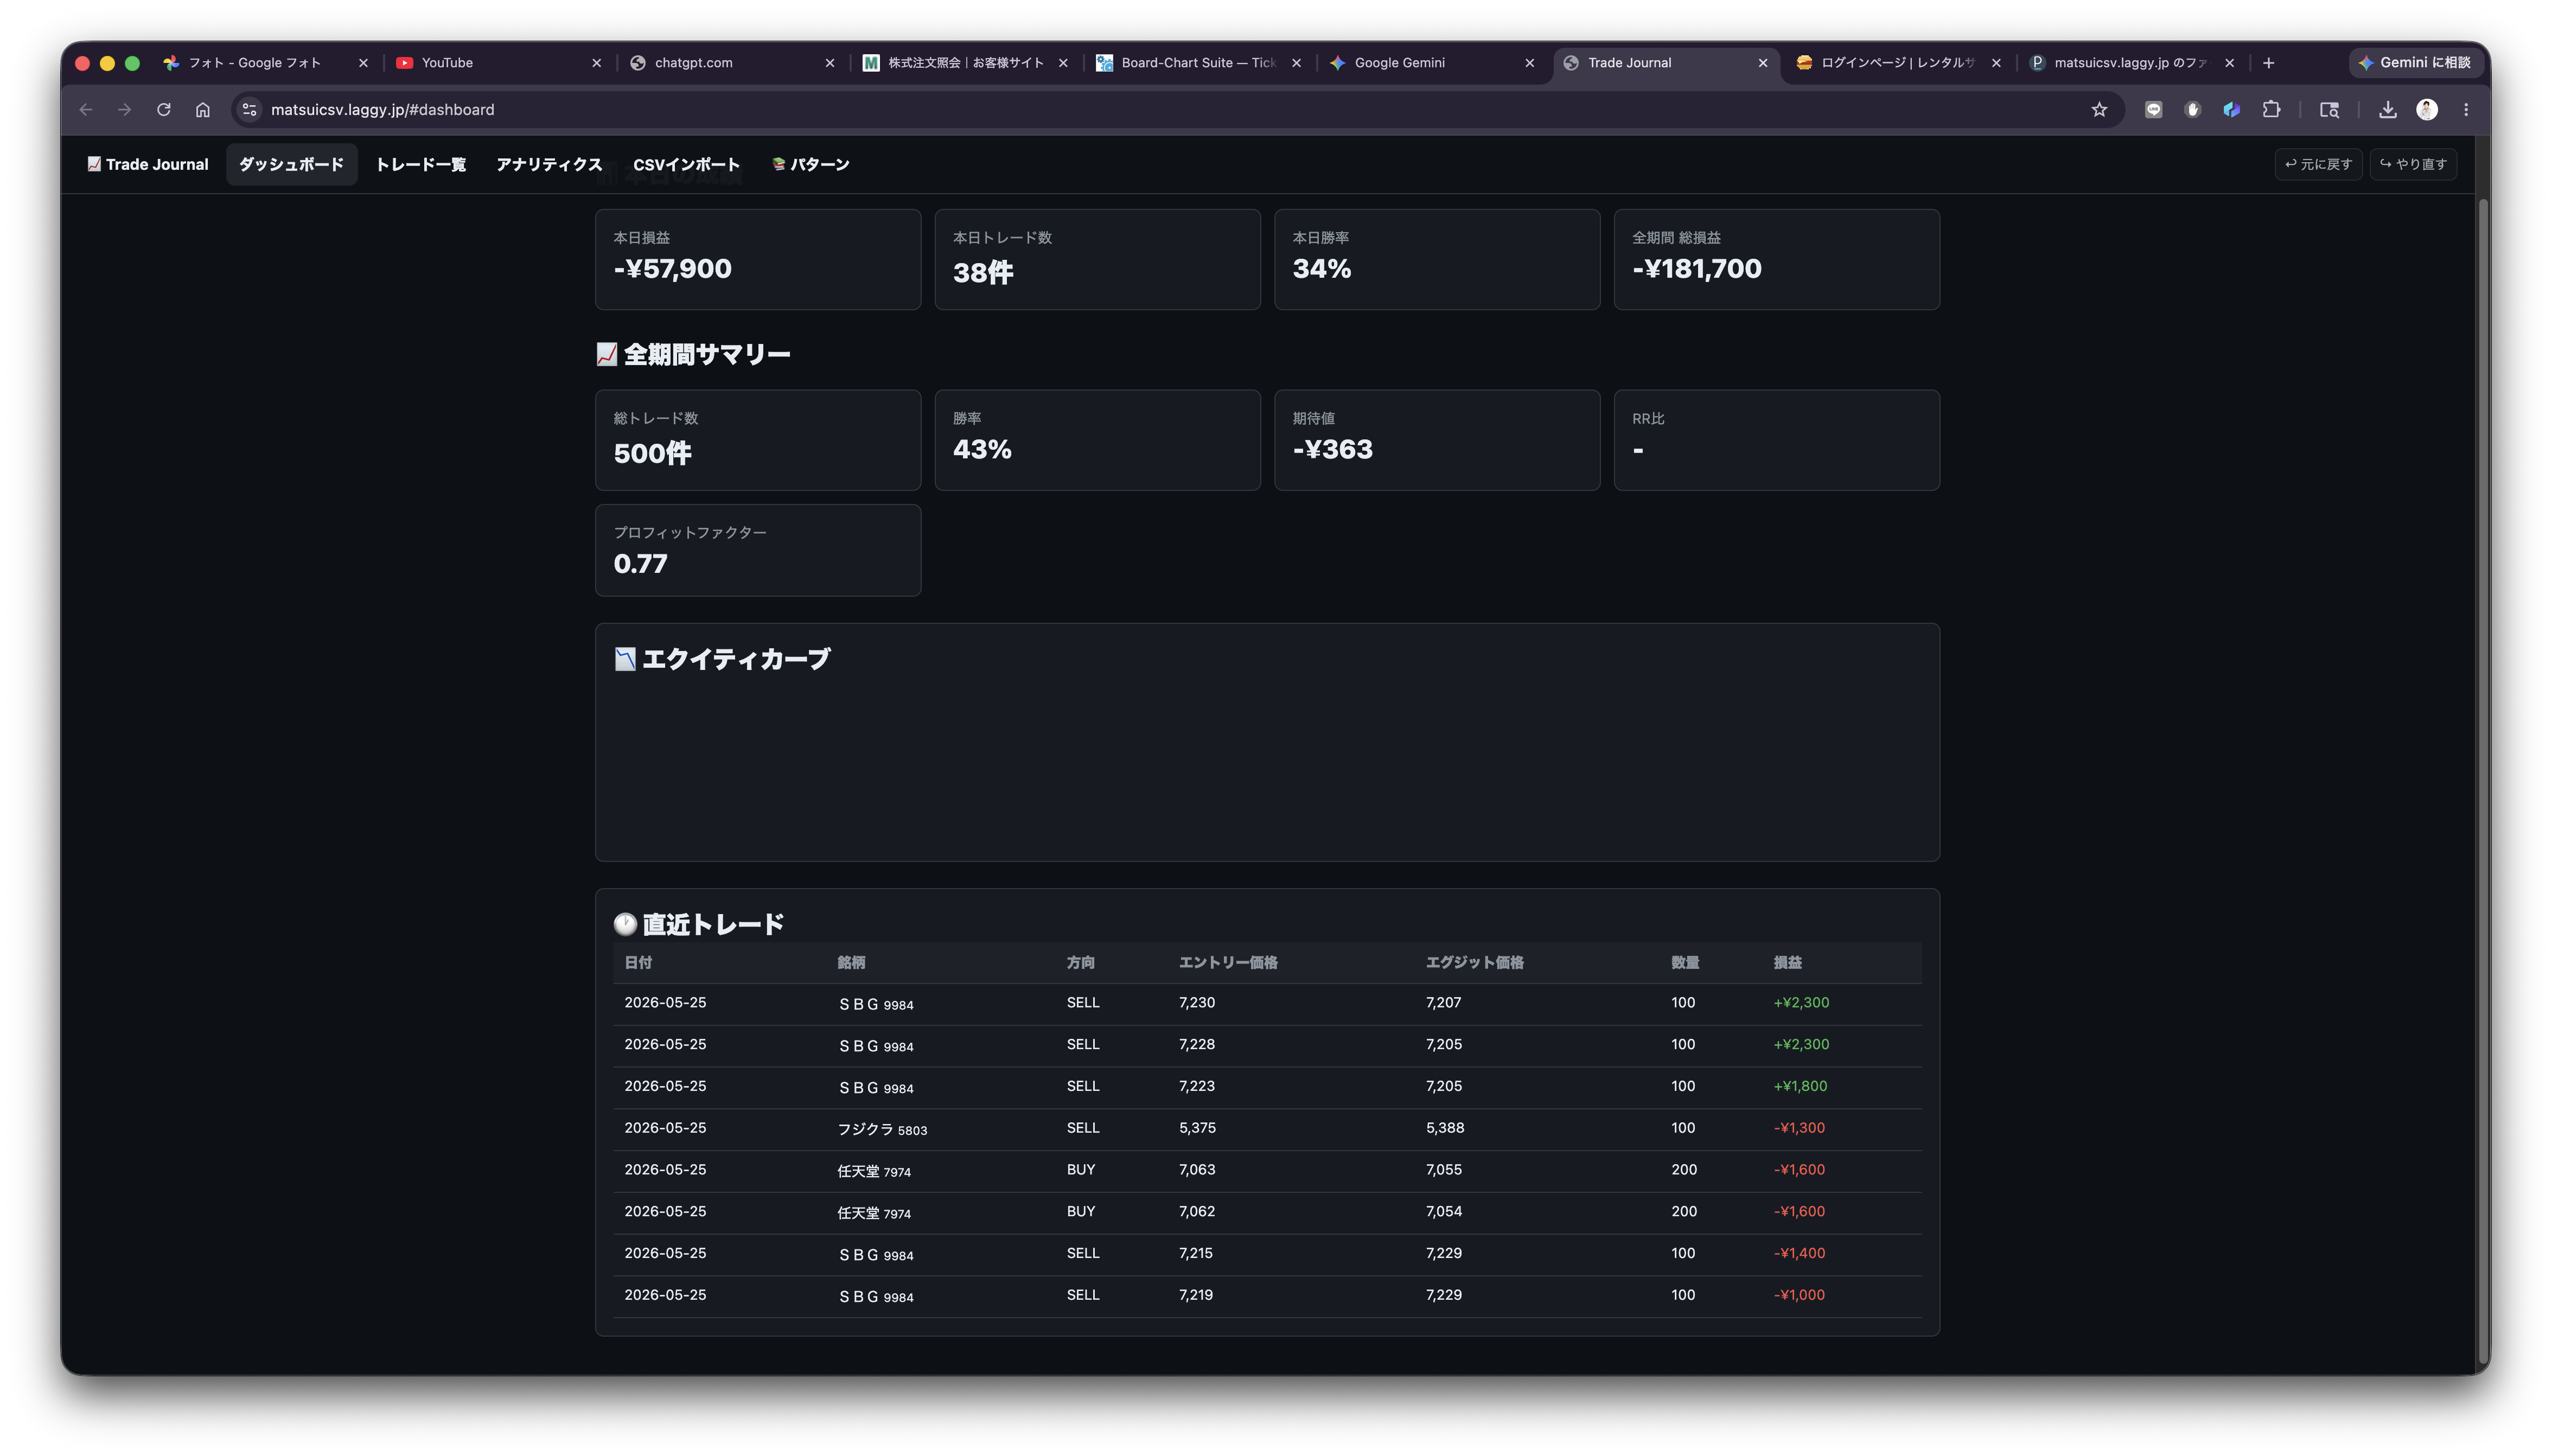Close the Google Gemini tab

click(x=1530, y=63)
